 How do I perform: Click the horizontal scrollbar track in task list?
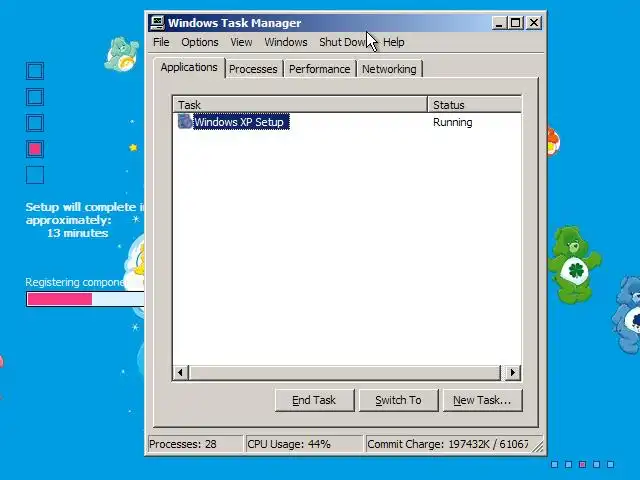tap(345, 372)
